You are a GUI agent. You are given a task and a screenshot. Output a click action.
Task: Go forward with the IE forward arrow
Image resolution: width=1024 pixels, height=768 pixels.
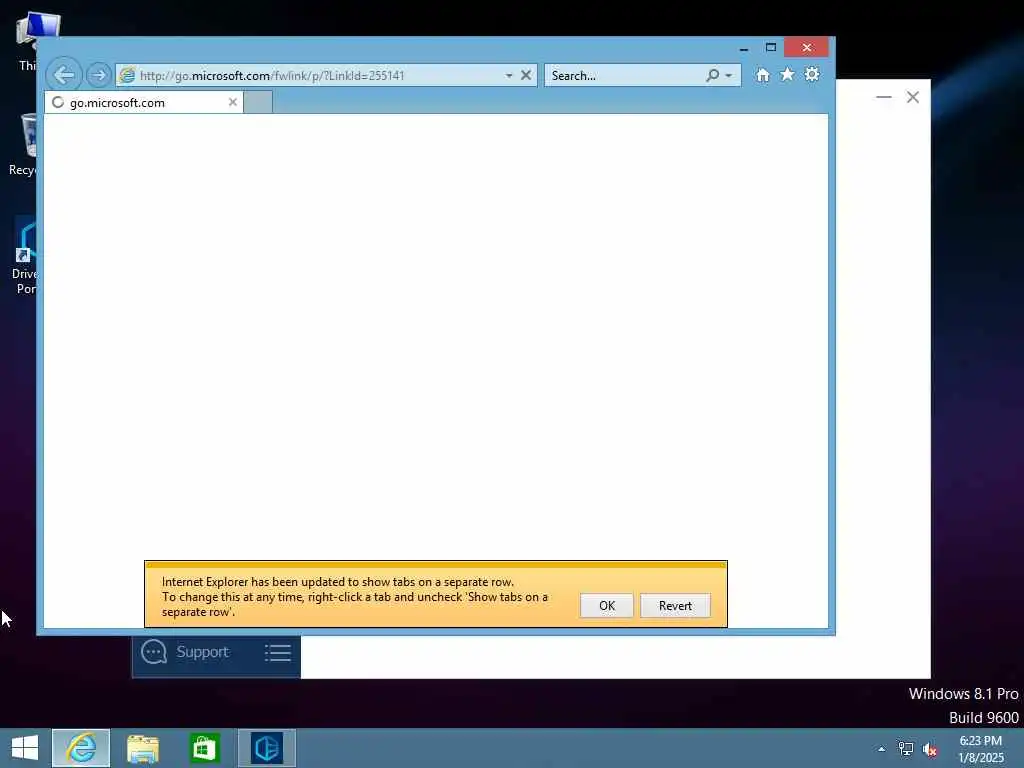pos(99,75)
